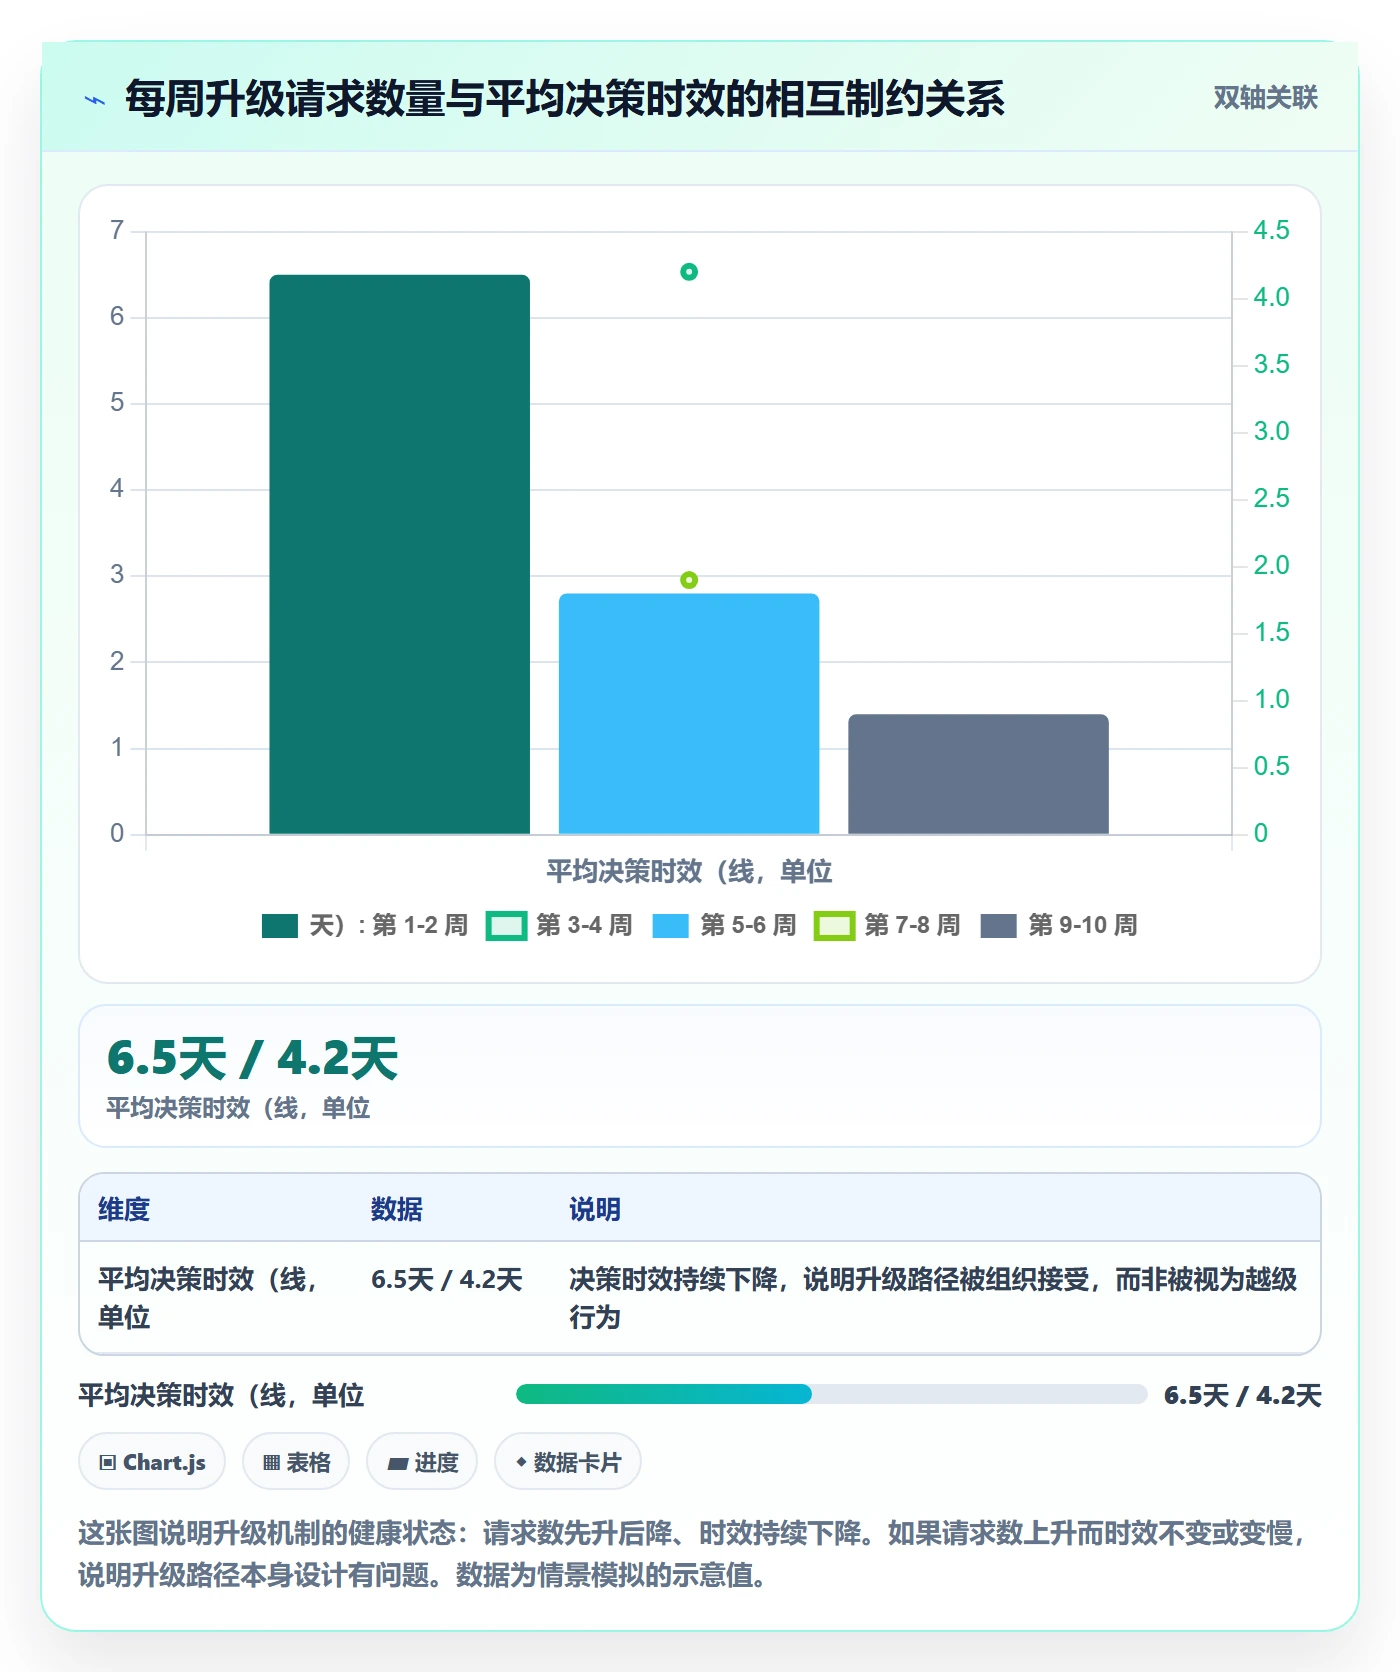
Task: Click the 平均决策时效 label beside progress bar
Action: coord(221,1395)
